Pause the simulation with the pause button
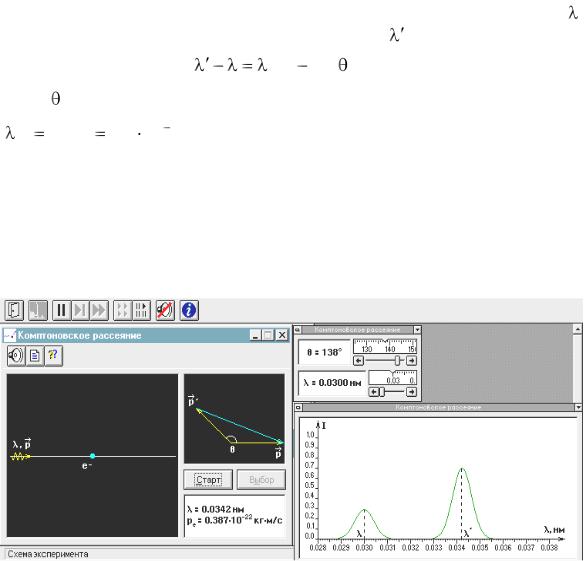This screenshot has height=561, width=588. tap(62, 310)
